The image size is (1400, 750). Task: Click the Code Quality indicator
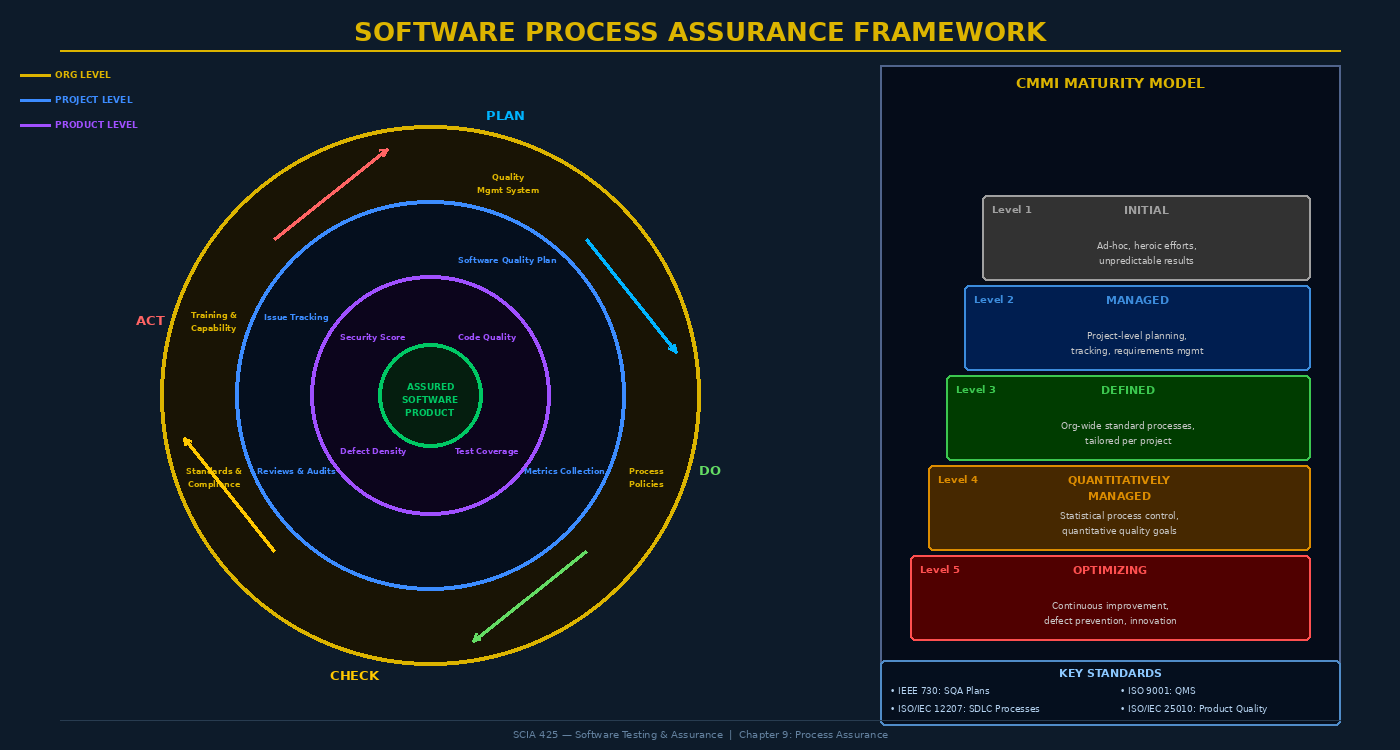(487, 337)
